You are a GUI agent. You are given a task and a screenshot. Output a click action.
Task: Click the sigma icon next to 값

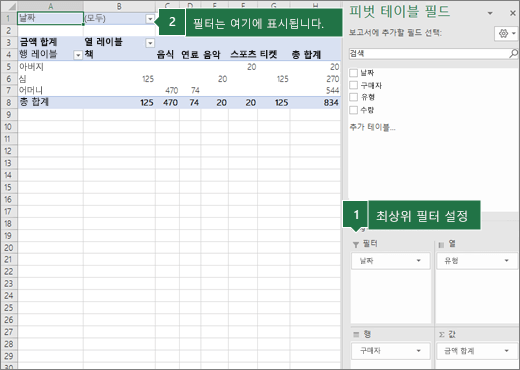[x=442, y=334]
